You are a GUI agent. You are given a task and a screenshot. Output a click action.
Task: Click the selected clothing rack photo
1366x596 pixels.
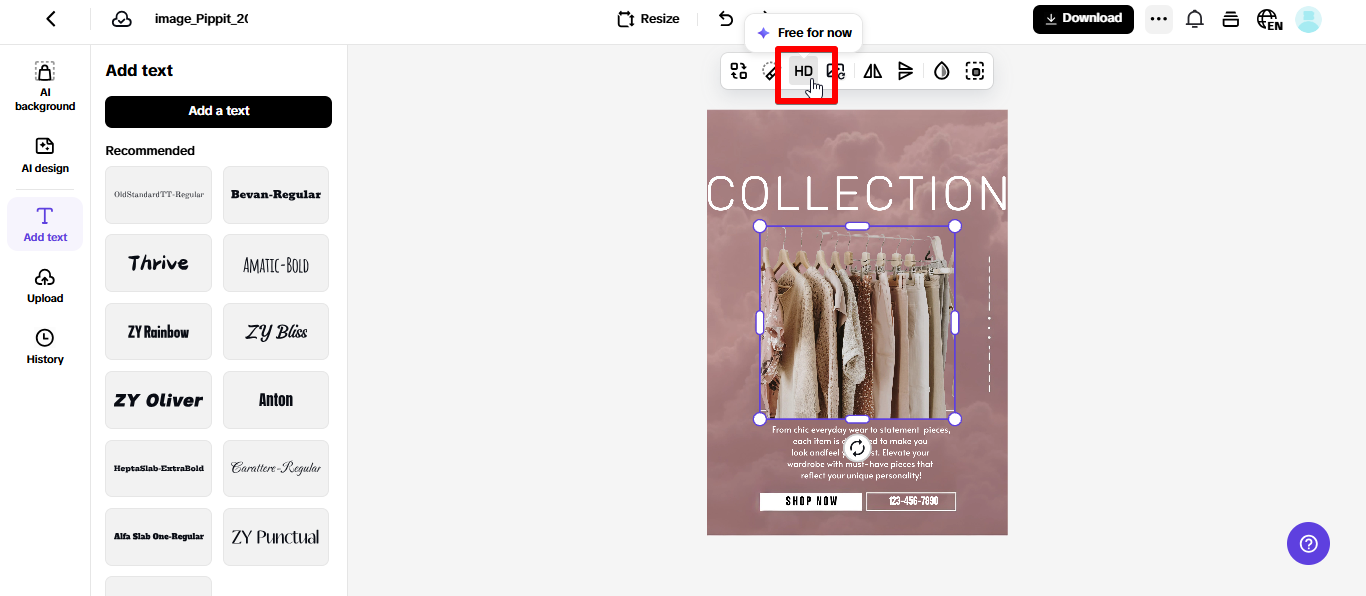tap(857, 322)
